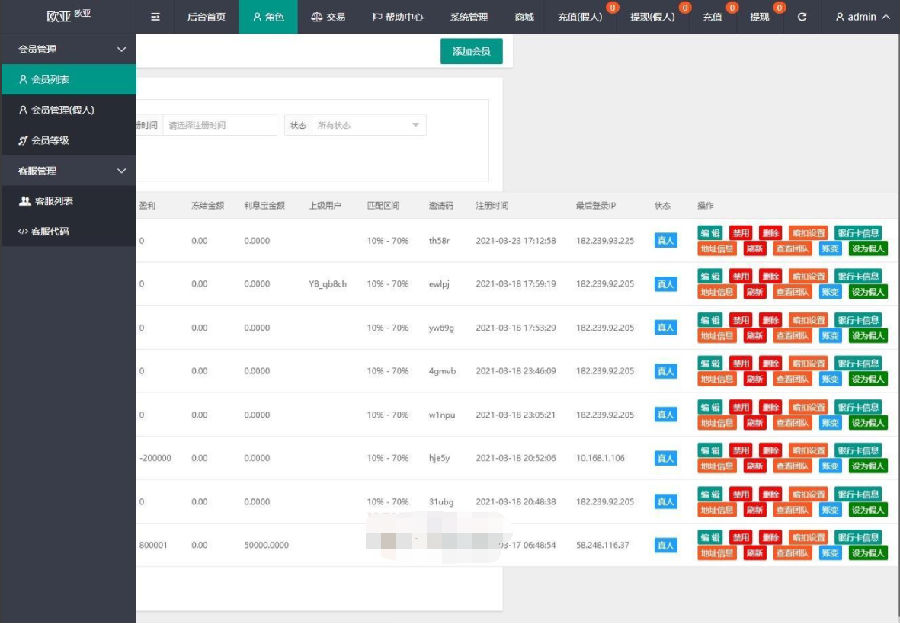The image size is (900, 623).
Task: Click 禁用 for the yw69g row
Action: point(739,319)
